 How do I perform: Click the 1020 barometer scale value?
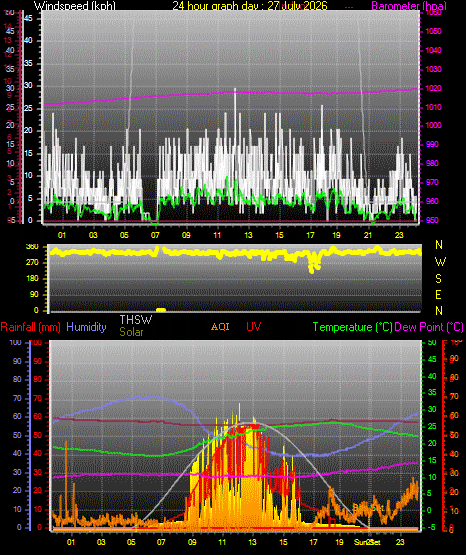pyautogui.click(x=433, y=88)
